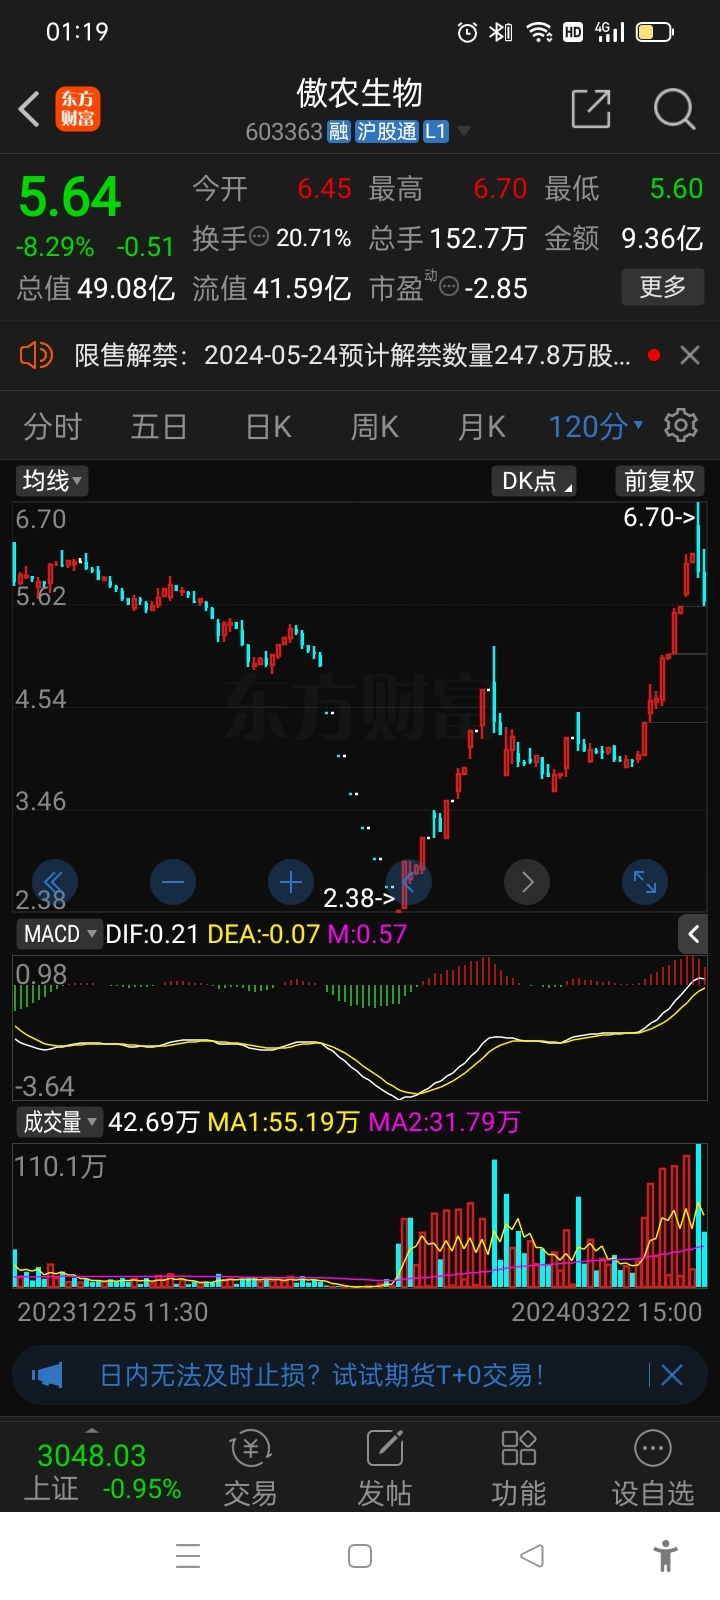Open the 期货T+0交易 promotion link
Image resolution: width=720 pixels, height=1600 pixels.
[321, 1375]
